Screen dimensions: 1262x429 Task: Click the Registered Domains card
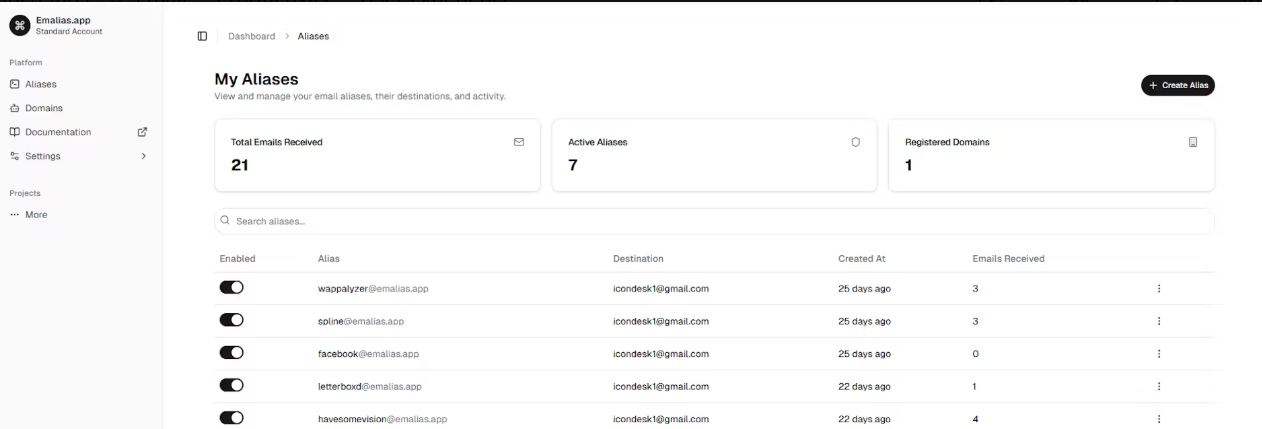point(1051,155)
